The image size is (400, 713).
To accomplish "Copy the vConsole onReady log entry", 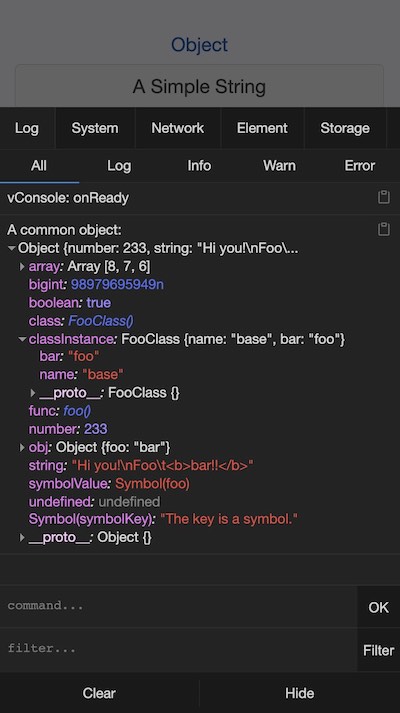I will (x=384, y=197).
